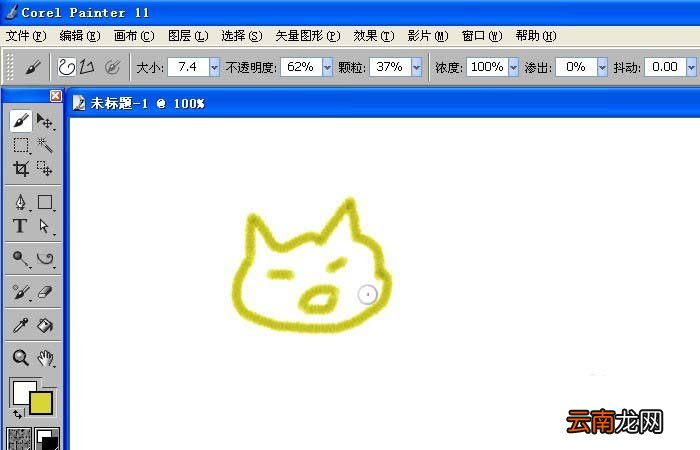This screenshot has height=450, width=700.
Task: Select the white additional color swatch
Action: [x=21, y=390]
